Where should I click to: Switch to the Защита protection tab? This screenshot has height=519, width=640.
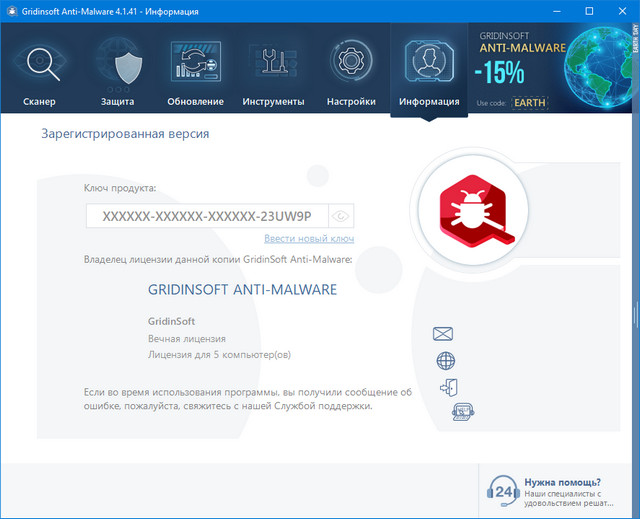point(117,70)
